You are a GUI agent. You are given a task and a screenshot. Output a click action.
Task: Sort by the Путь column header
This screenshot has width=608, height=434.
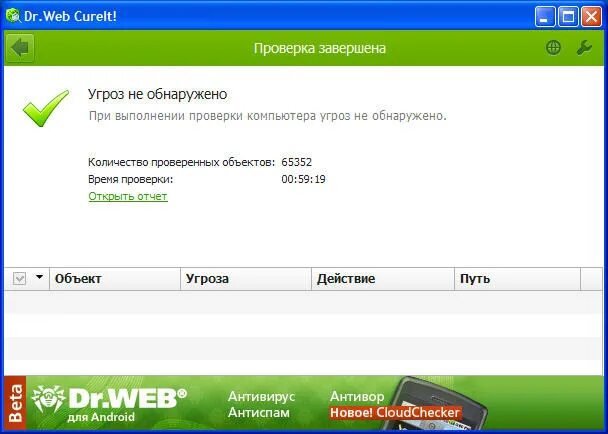tap(518, 278)
